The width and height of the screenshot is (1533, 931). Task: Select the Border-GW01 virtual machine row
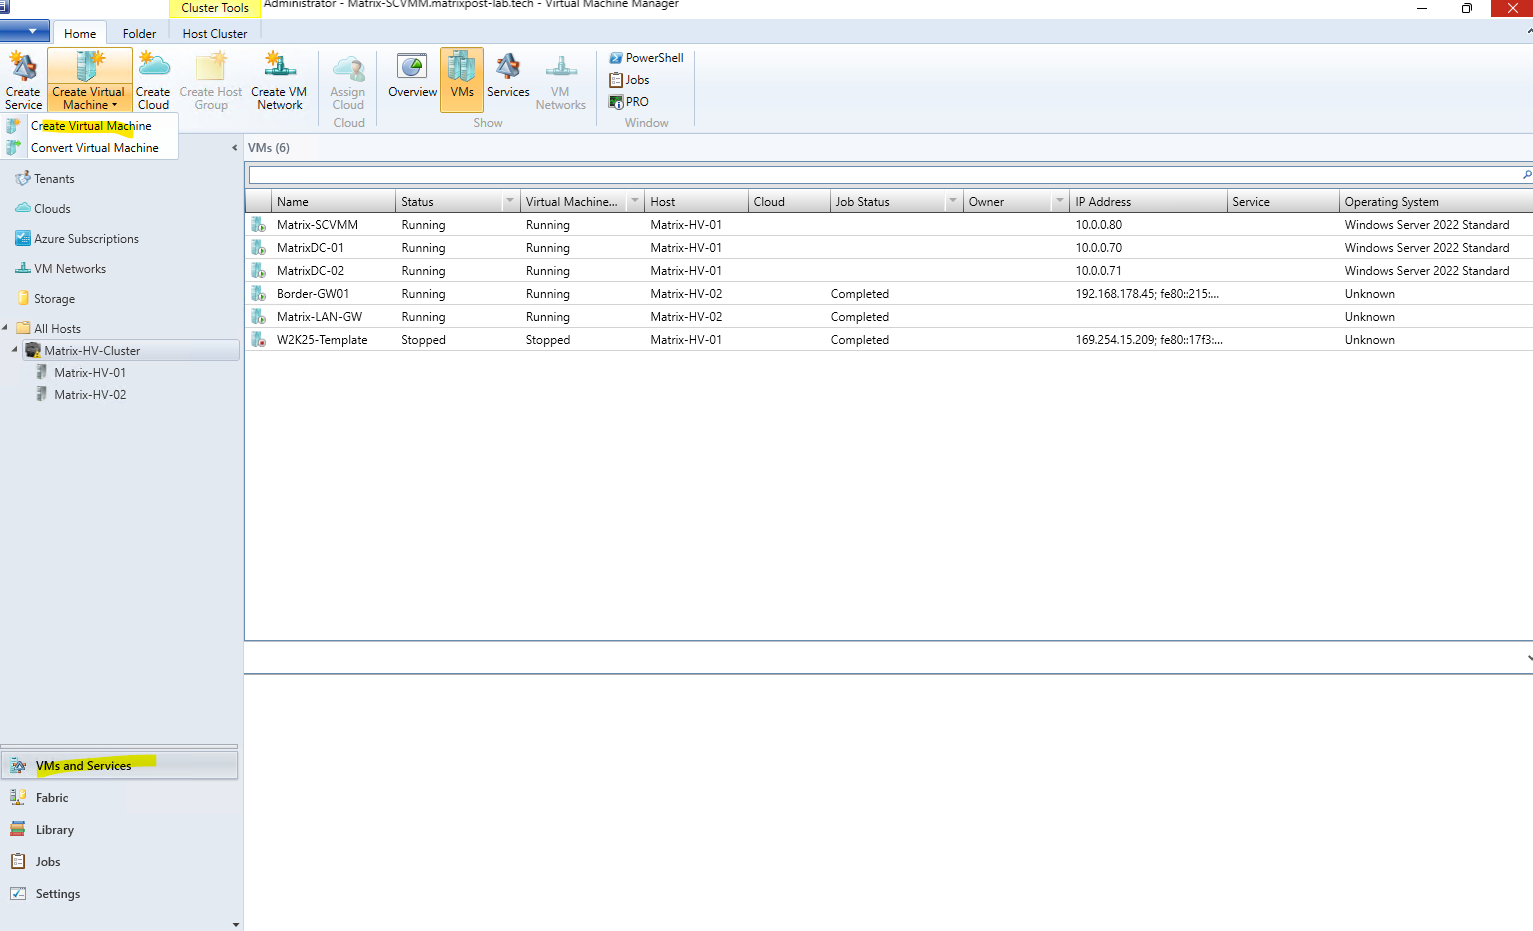tap(889, 294)
